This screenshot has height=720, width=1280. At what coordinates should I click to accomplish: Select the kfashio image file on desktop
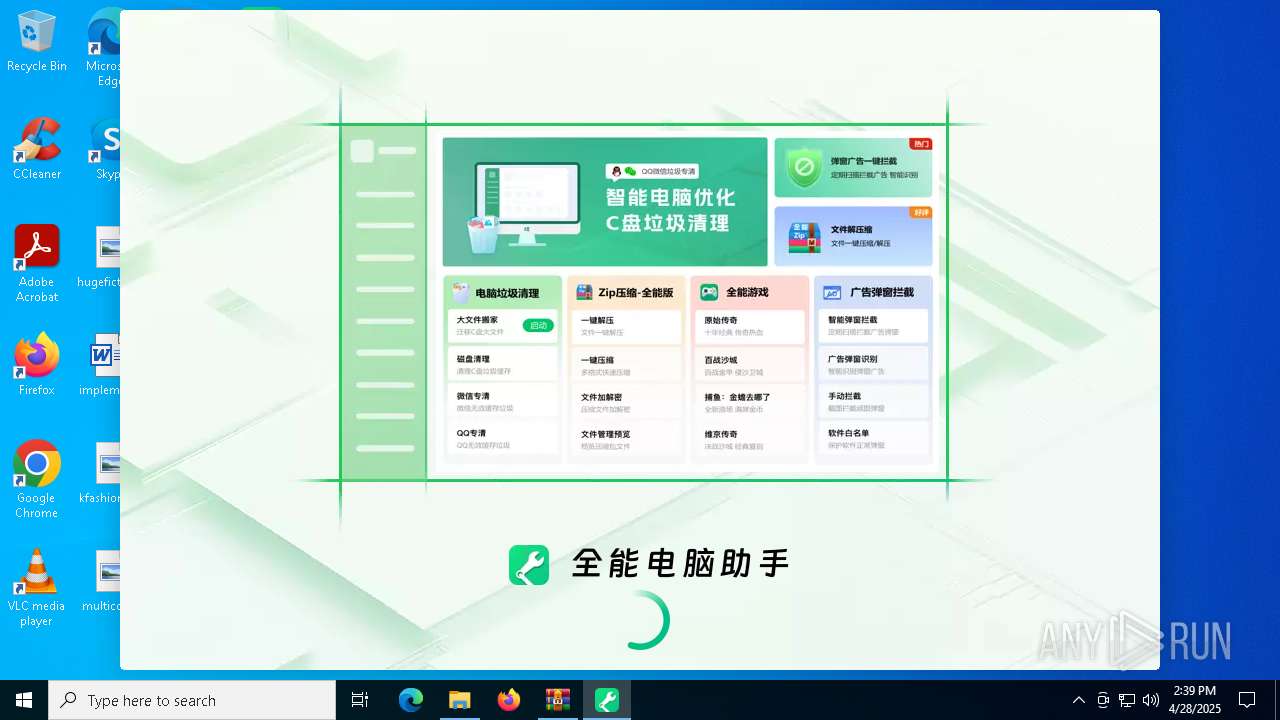100,473
